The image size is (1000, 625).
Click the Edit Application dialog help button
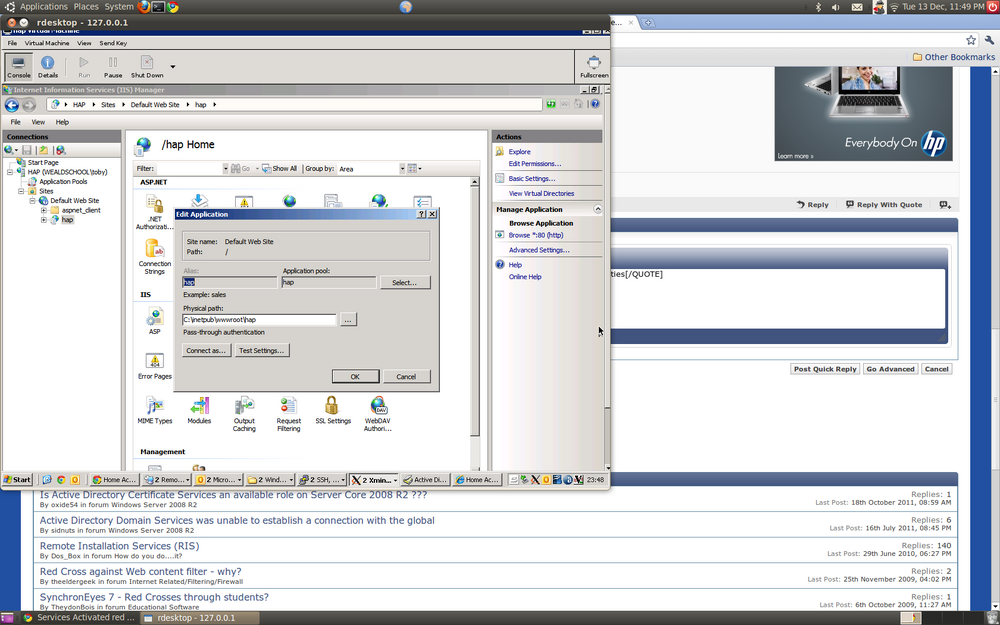tap(421, 214)
